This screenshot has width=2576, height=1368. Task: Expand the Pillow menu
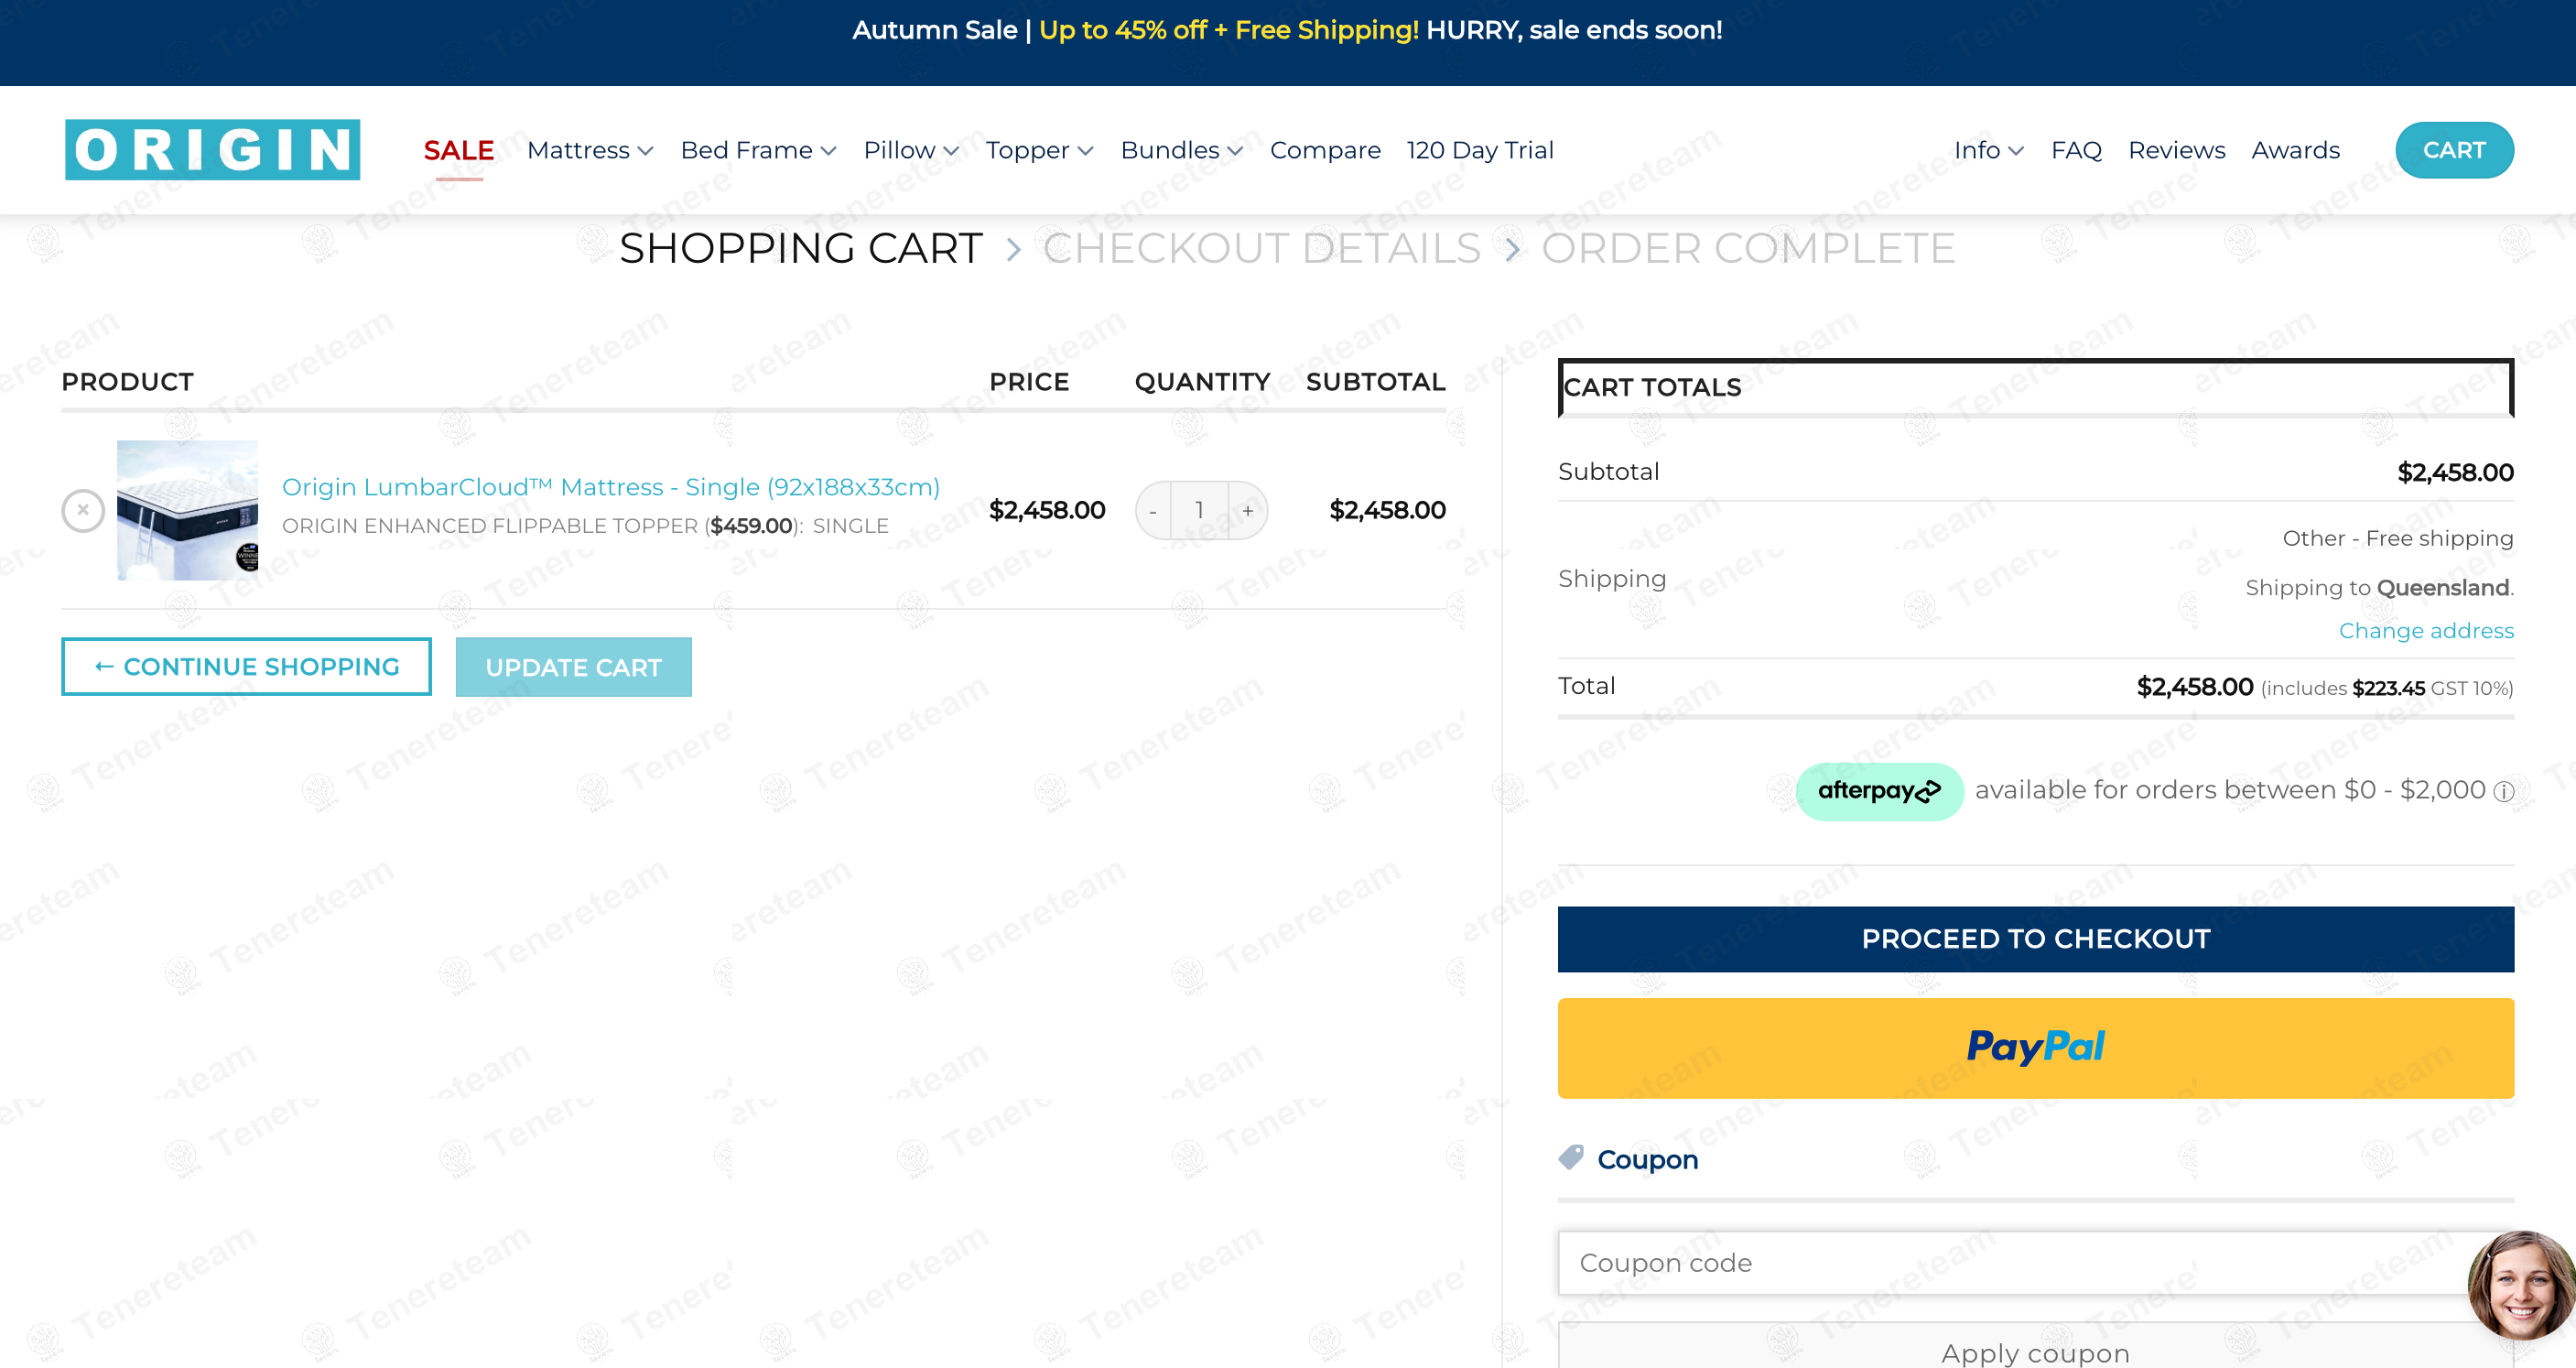(x=911, y=150)
